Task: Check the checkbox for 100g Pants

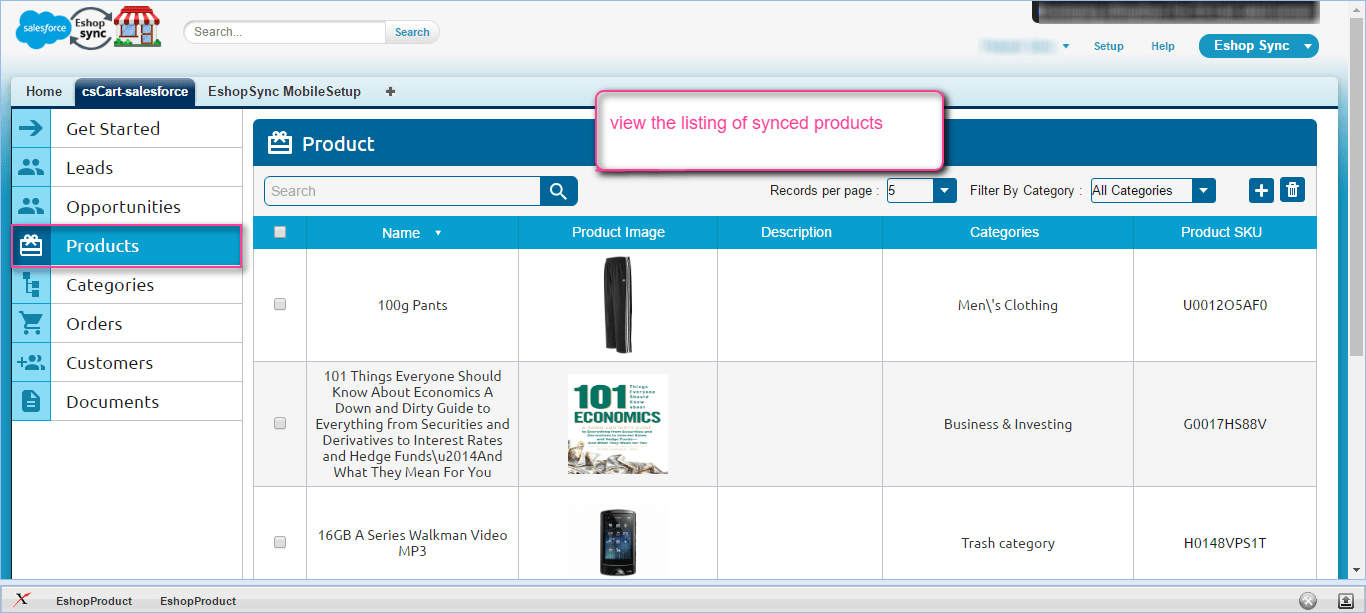Action: click(x=280, y=305)
